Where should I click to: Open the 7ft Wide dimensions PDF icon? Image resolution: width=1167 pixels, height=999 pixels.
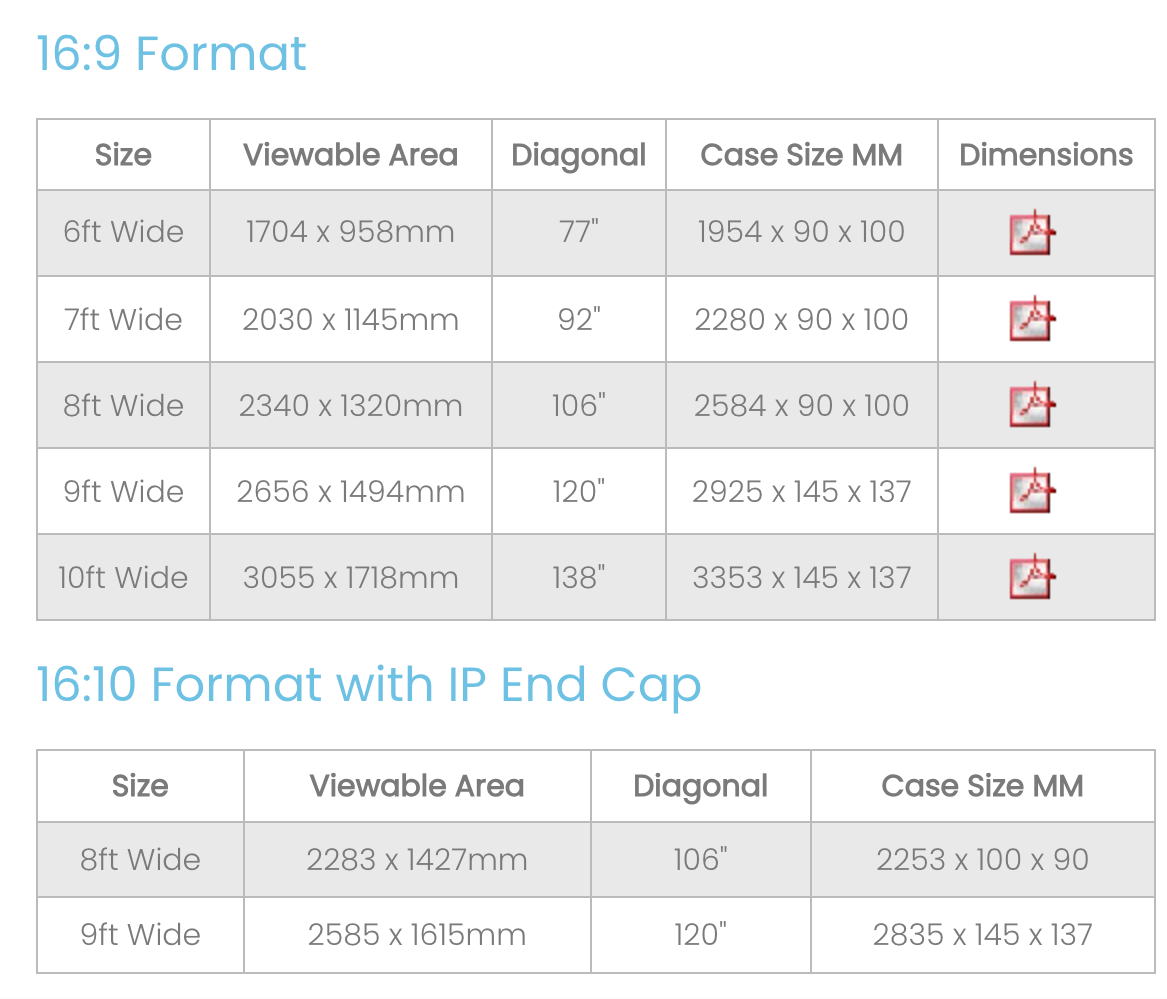tap(1032, 319)
